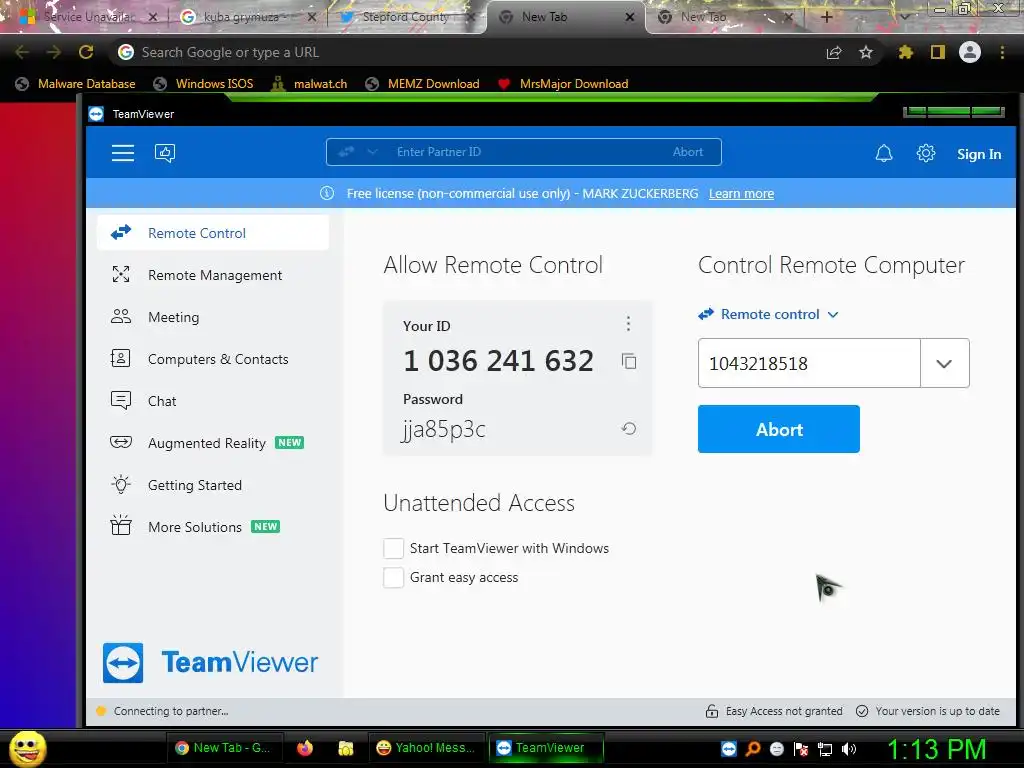1024x768 pixels.
Task: Switch to the Stepford County Chrome tab
Action: 408,17
